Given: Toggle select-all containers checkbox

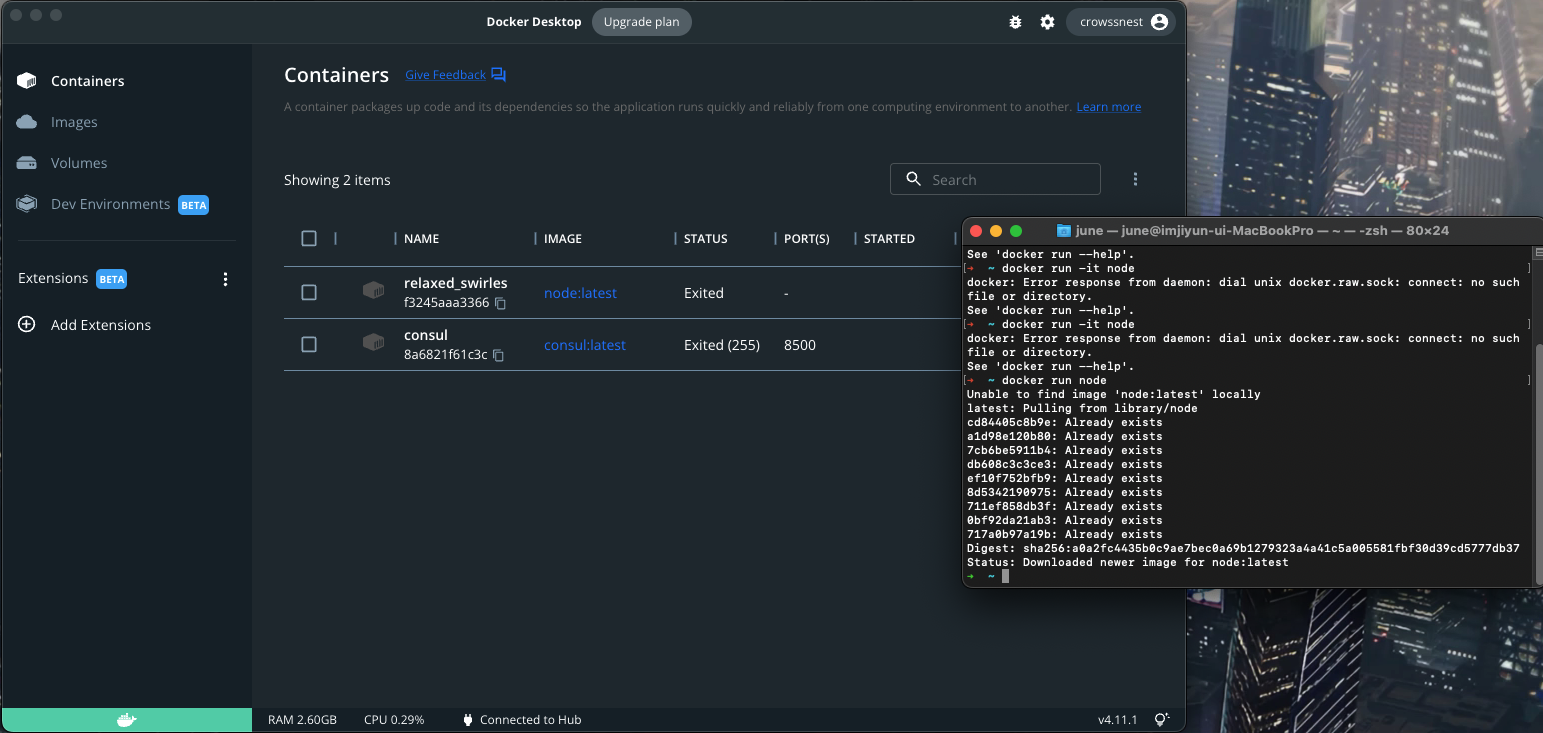Looking at the screenshot, I should [x=309, y=238].
